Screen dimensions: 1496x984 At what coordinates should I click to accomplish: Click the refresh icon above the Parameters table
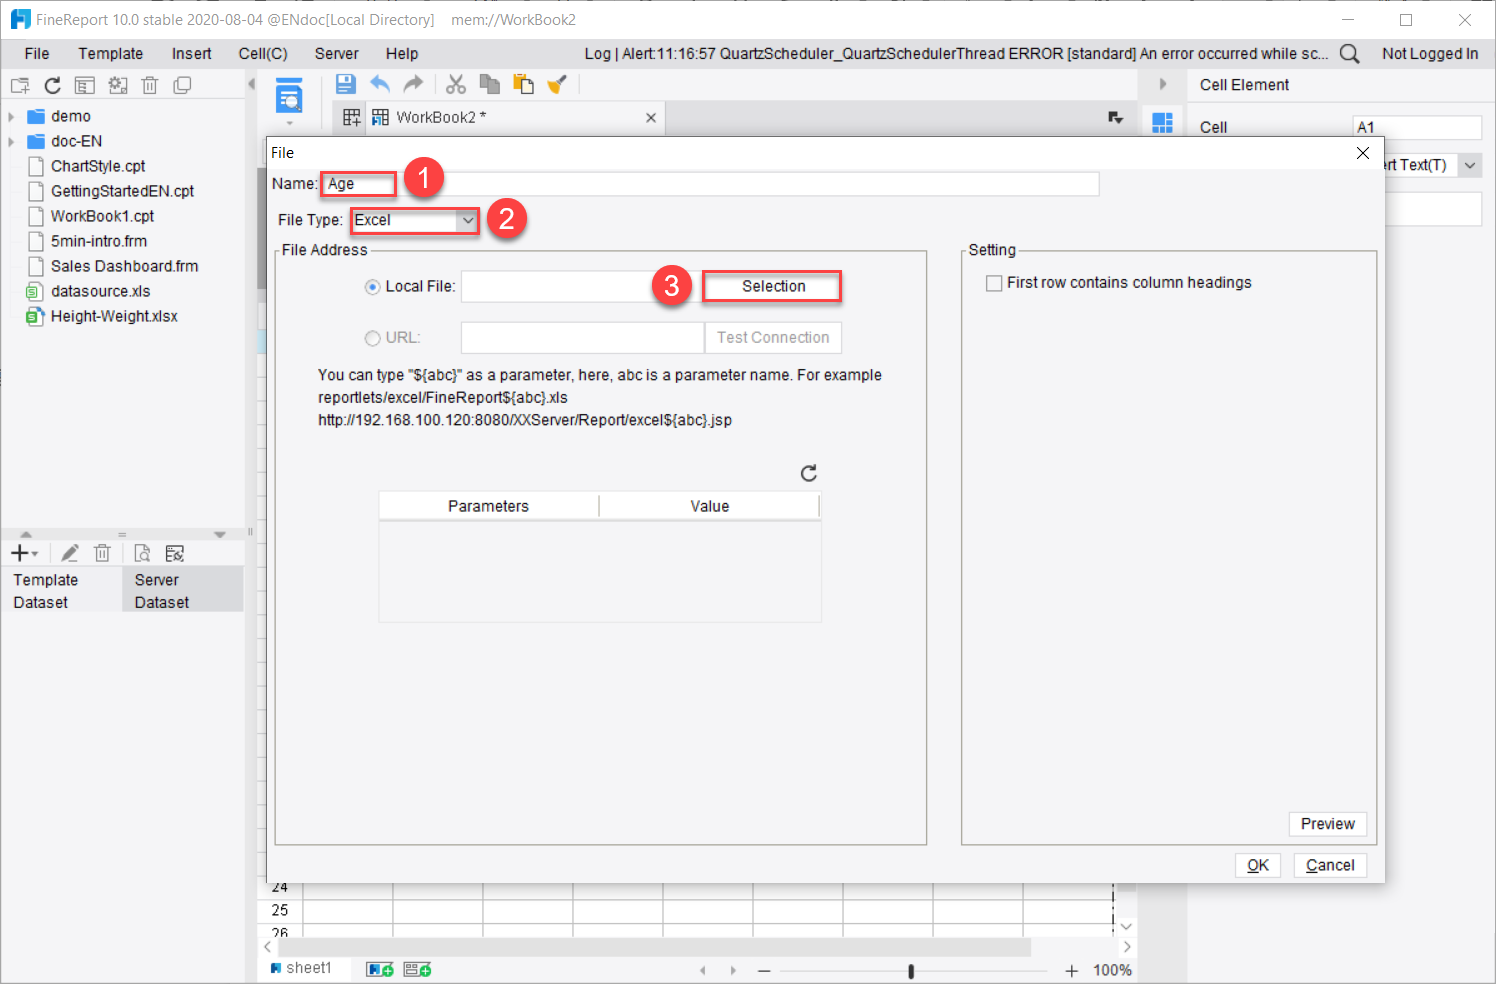point(809,473)
